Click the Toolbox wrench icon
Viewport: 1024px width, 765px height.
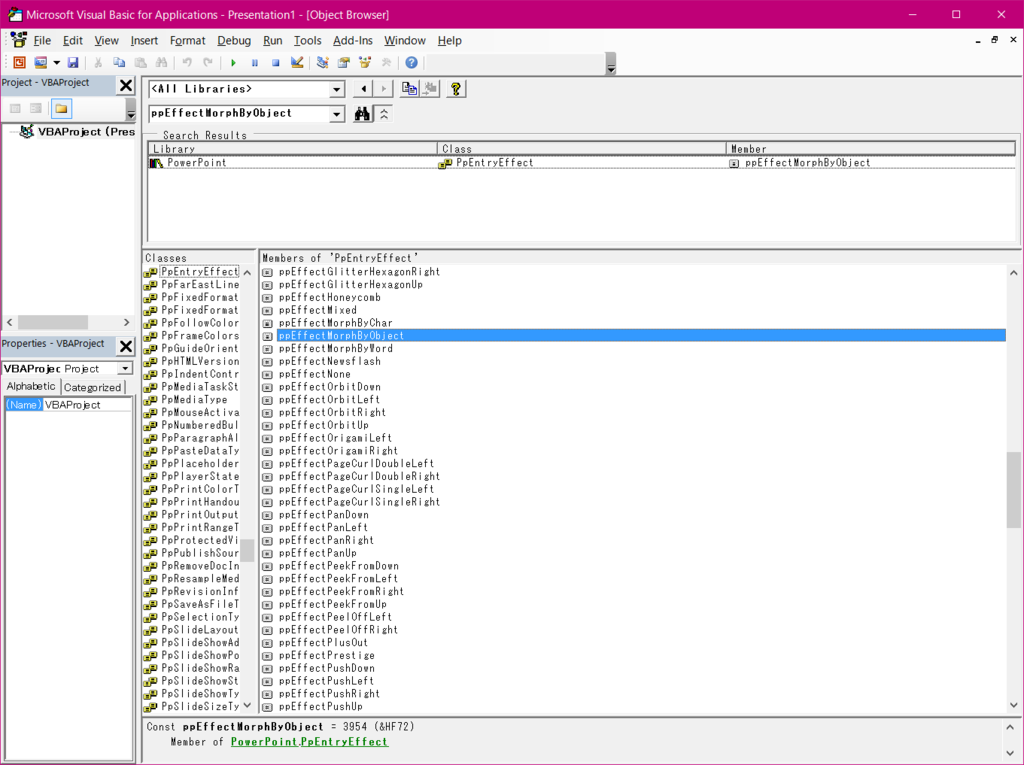pyautogui.click(x=386, y=63)
